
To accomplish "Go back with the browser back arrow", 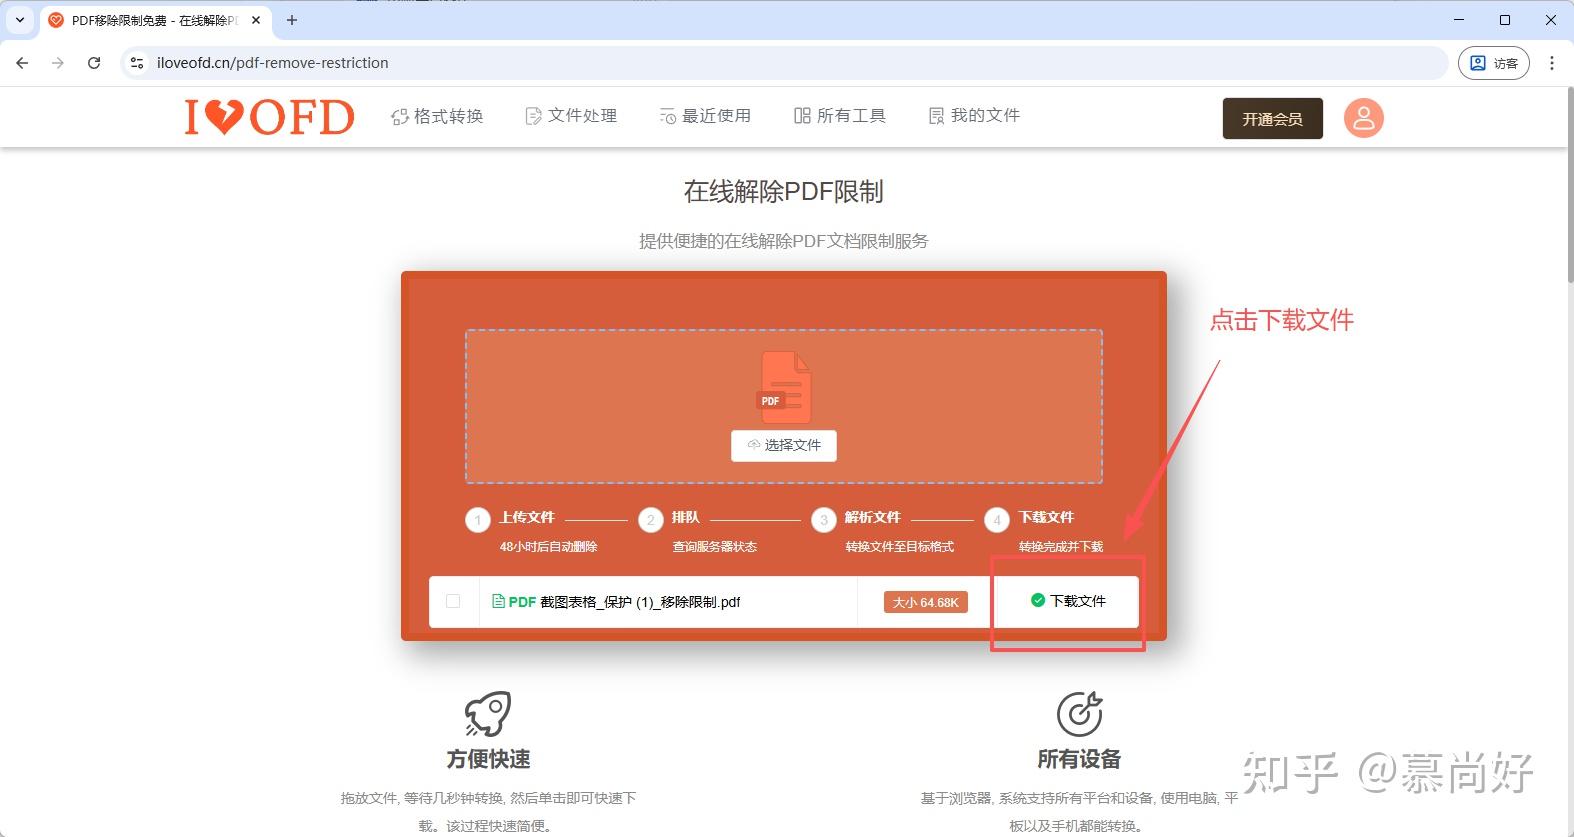I will [x=22, y=62].
